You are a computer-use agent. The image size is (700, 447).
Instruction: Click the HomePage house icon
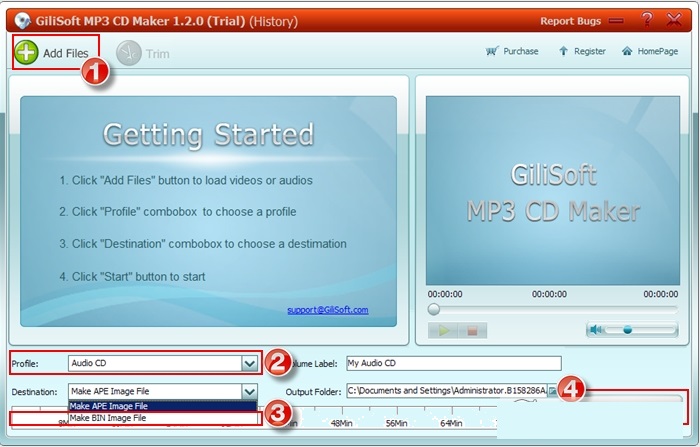(x=627, y=51)
